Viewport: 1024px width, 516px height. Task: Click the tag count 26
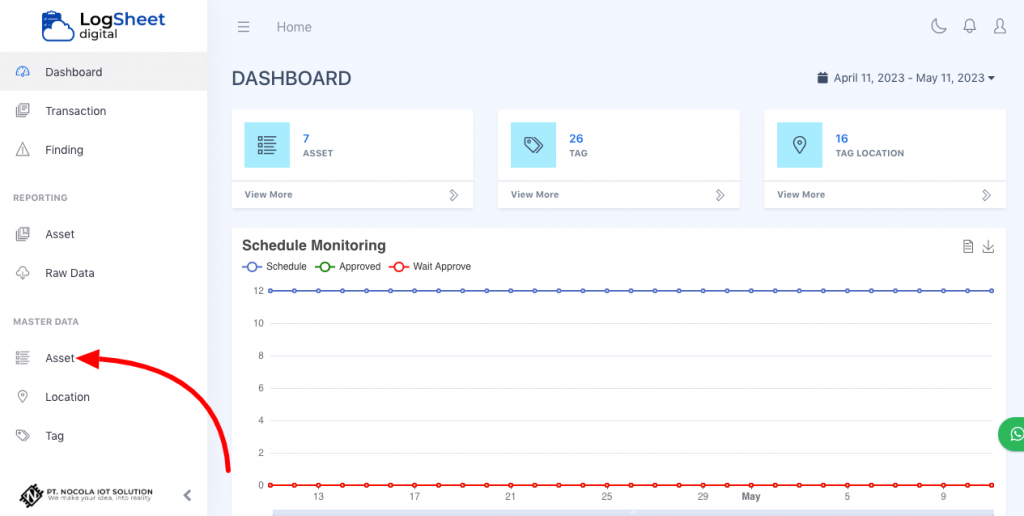tap(576, 138)
